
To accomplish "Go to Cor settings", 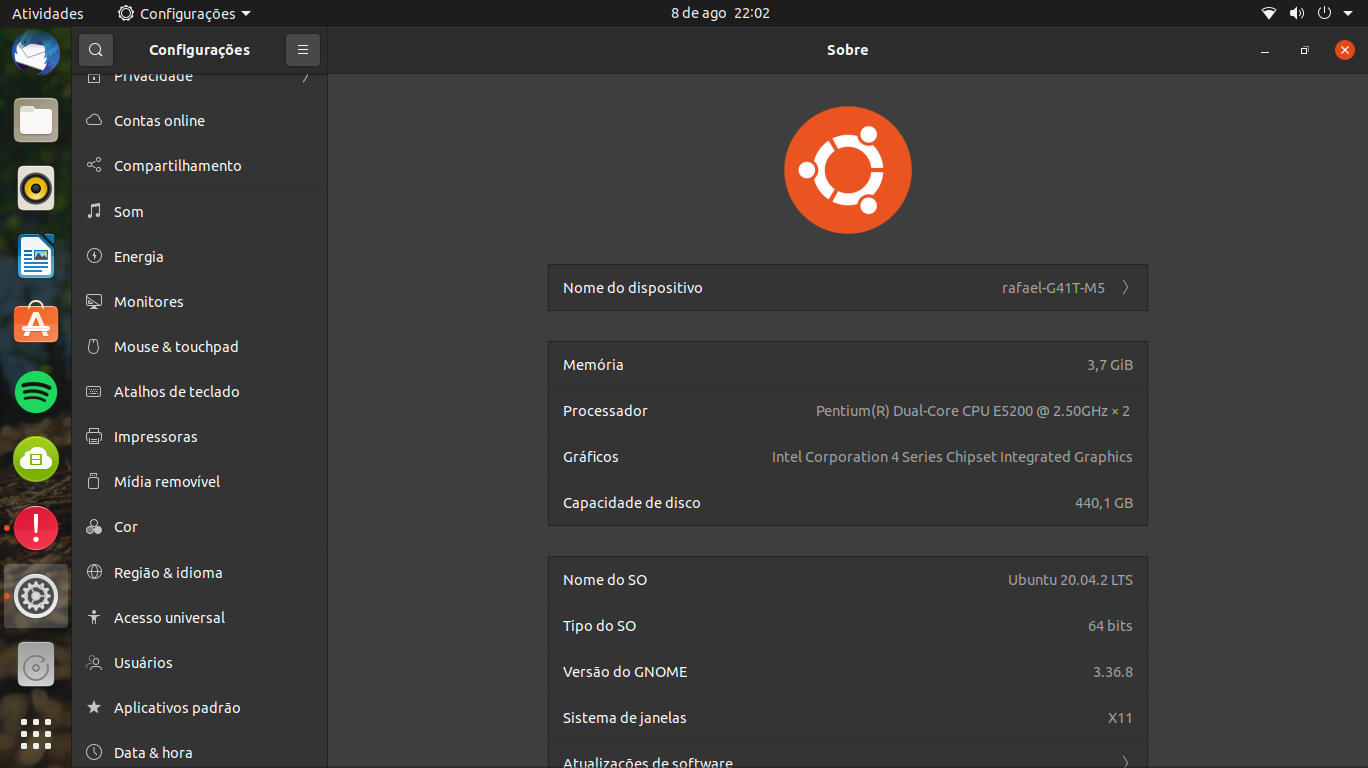I will click(199, 526).
